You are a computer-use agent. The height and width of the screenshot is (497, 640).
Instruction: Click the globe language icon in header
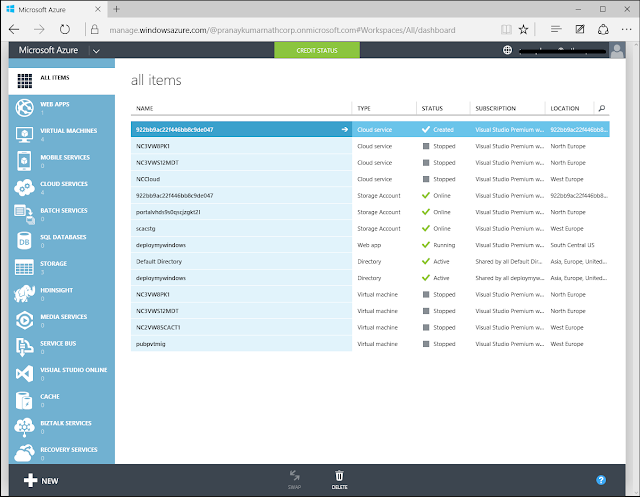(x=507, y=50)
